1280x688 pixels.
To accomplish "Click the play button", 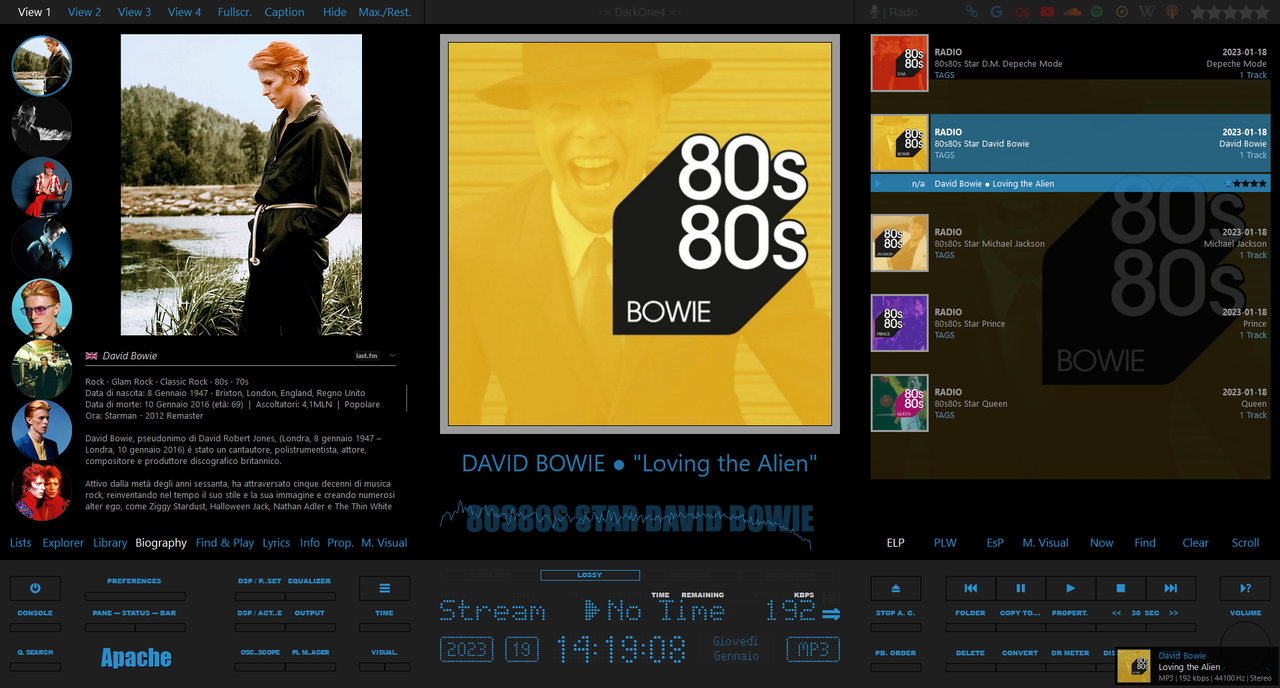I will [x=1071, y=588].
